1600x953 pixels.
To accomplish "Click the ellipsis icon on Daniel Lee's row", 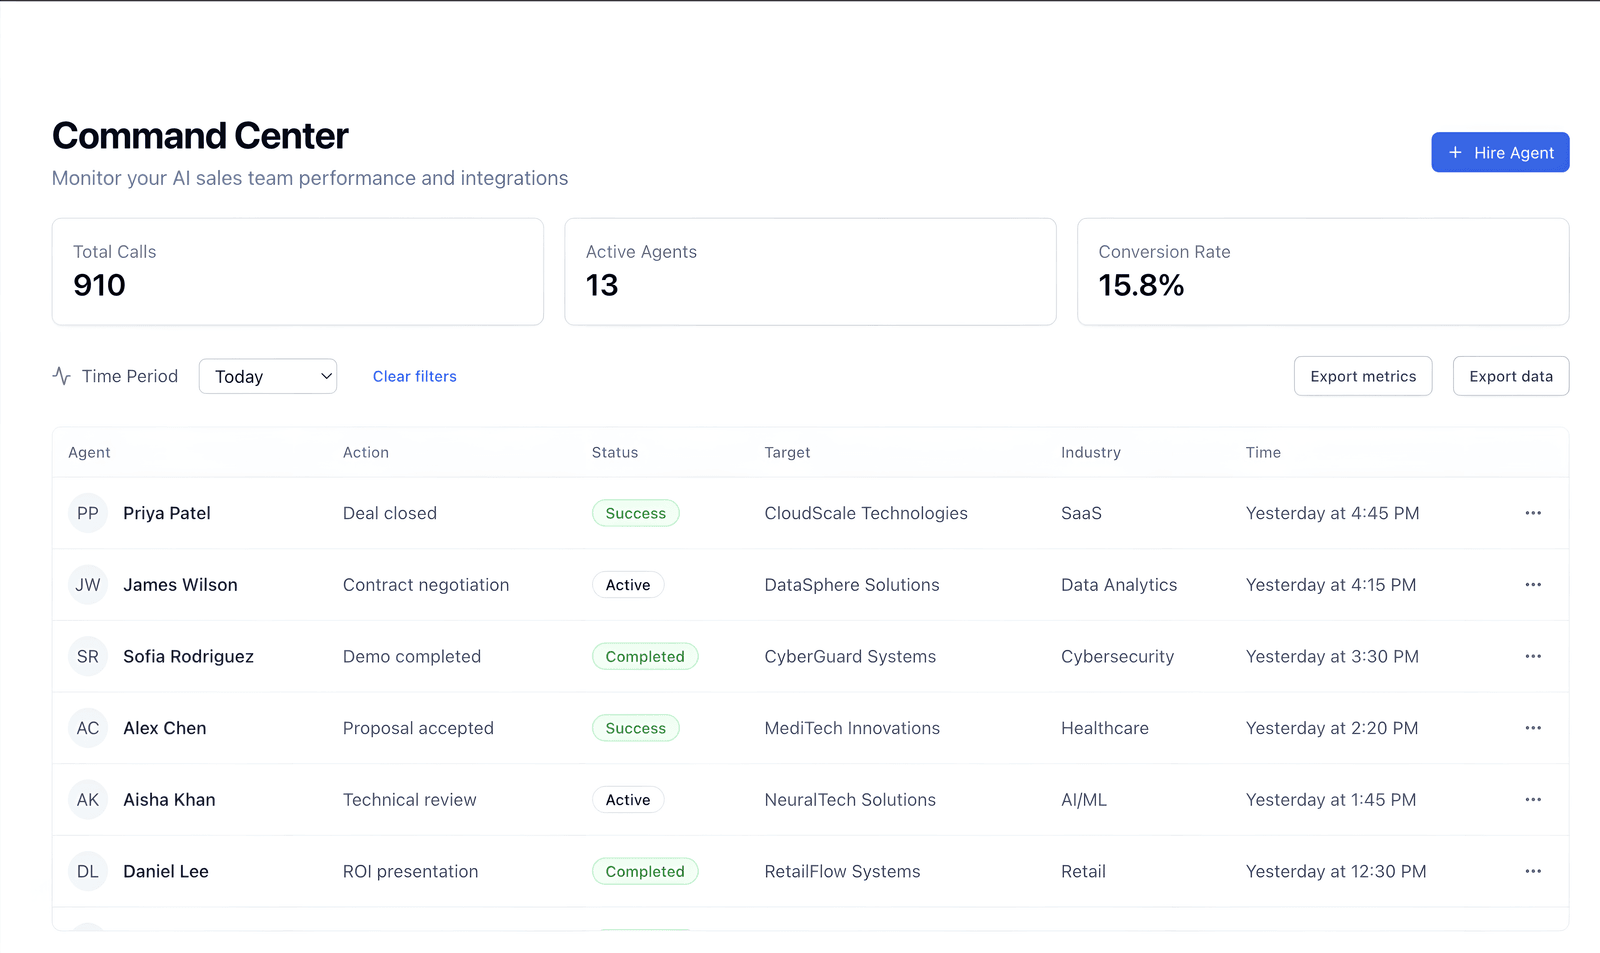I will [1532, 871].
